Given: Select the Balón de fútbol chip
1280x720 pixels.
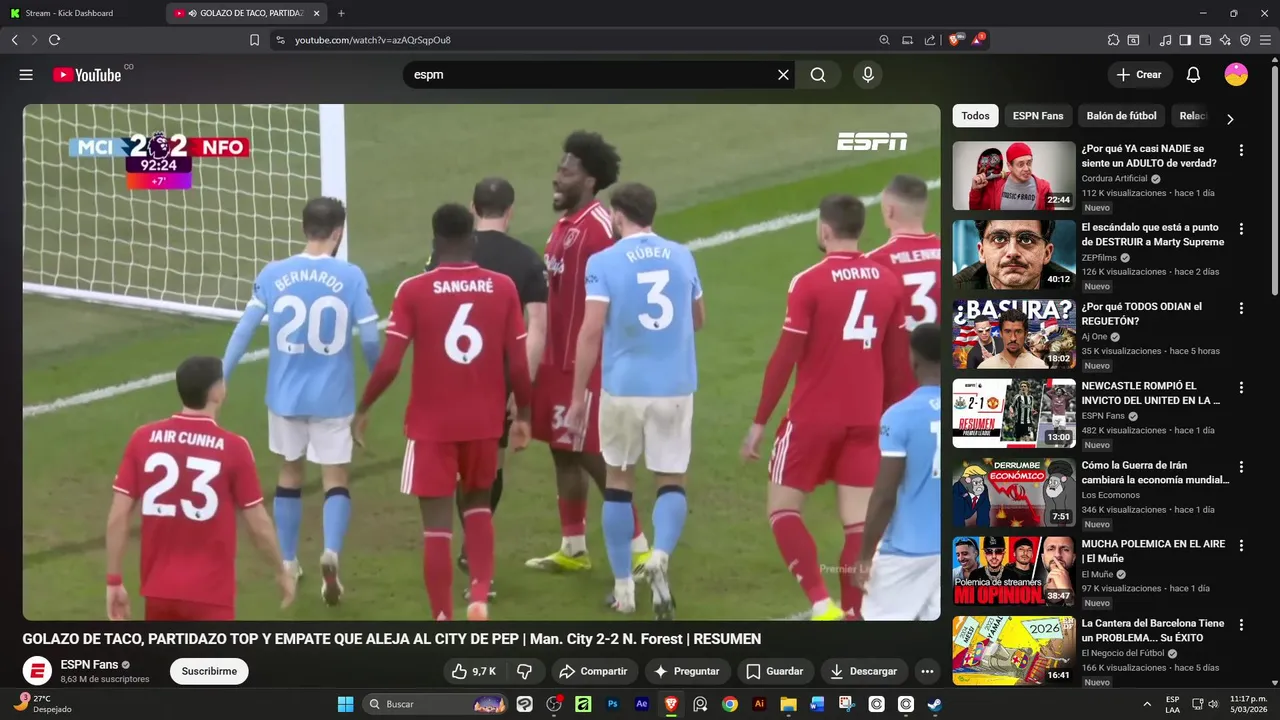Looking at the screenshot, I should pos(1121,116).
